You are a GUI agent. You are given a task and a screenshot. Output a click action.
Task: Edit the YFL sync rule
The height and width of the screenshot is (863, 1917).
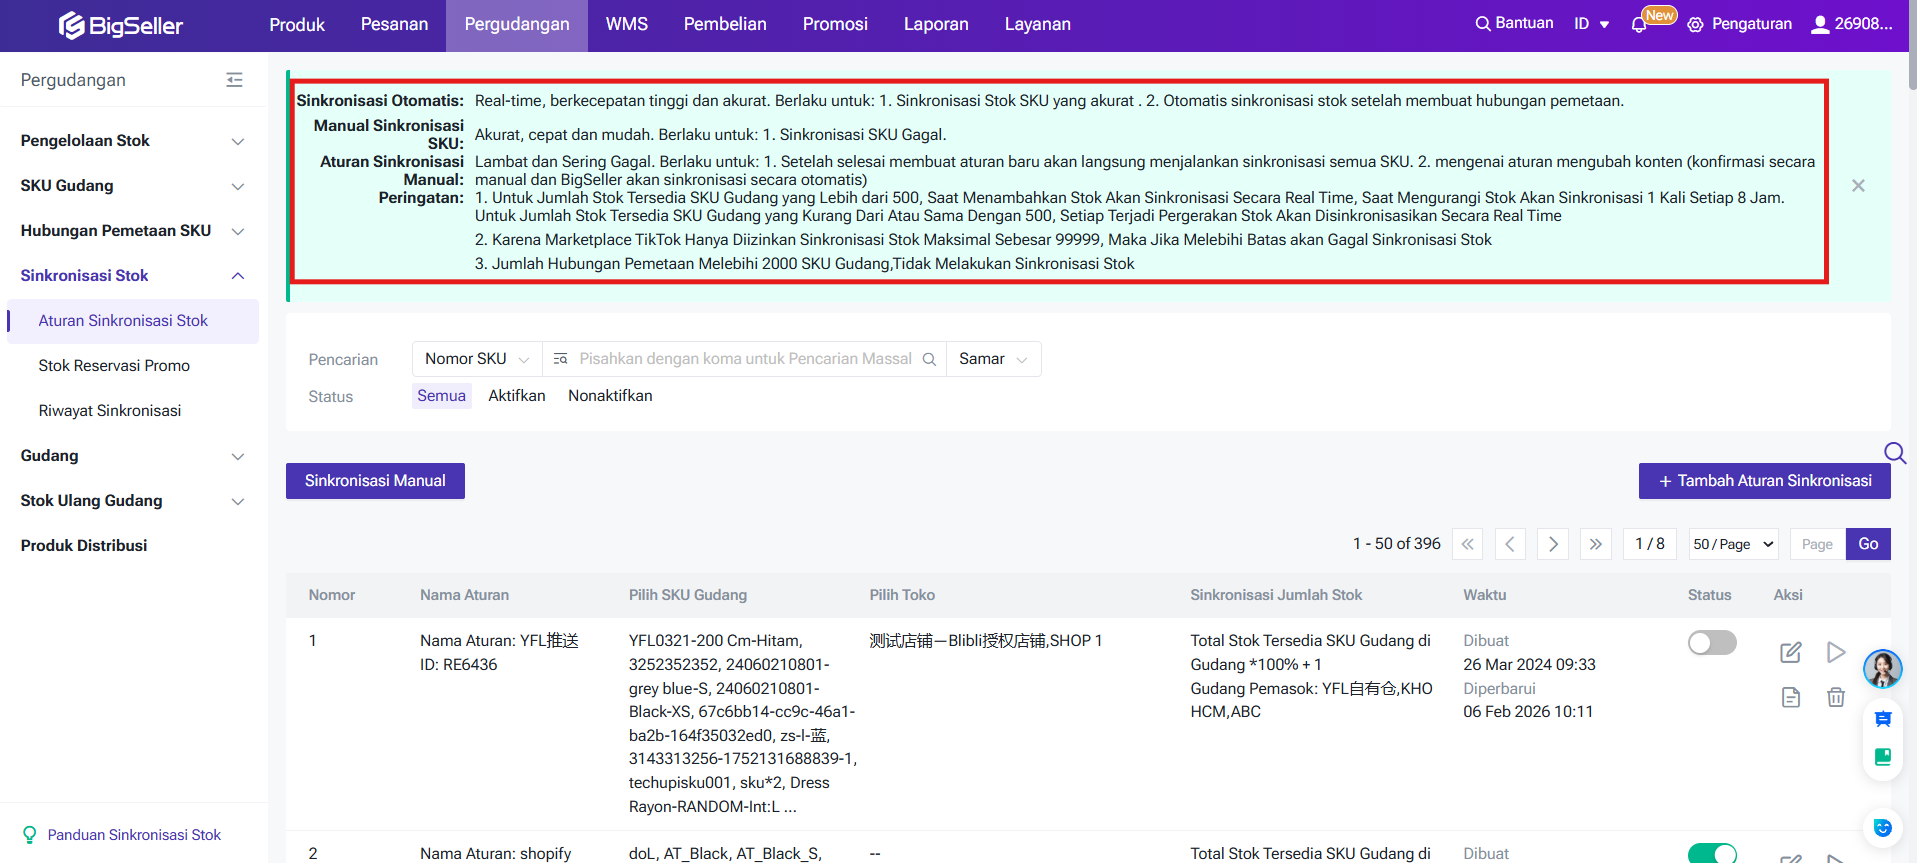pyautogui.click(x=1790, y=653)
